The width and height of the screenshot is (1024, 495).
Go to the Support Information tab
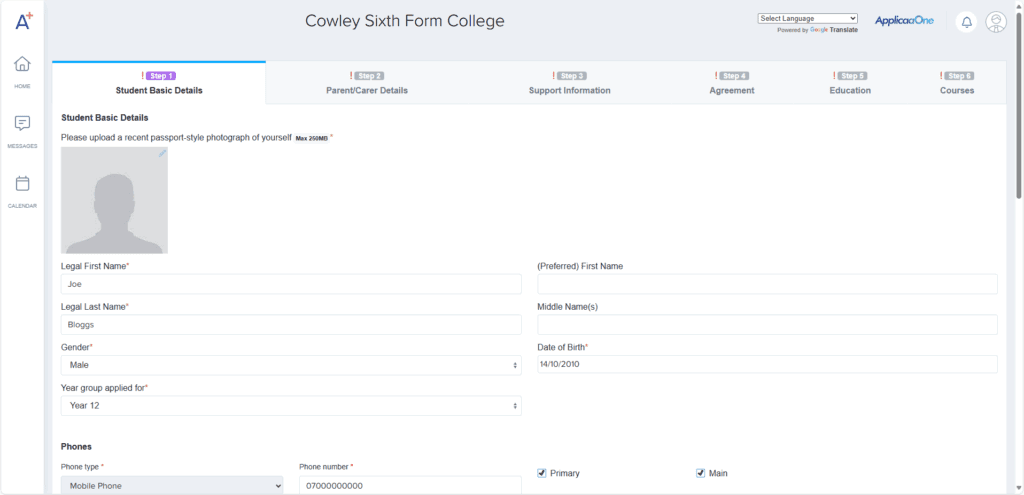[x=569, y=83]
